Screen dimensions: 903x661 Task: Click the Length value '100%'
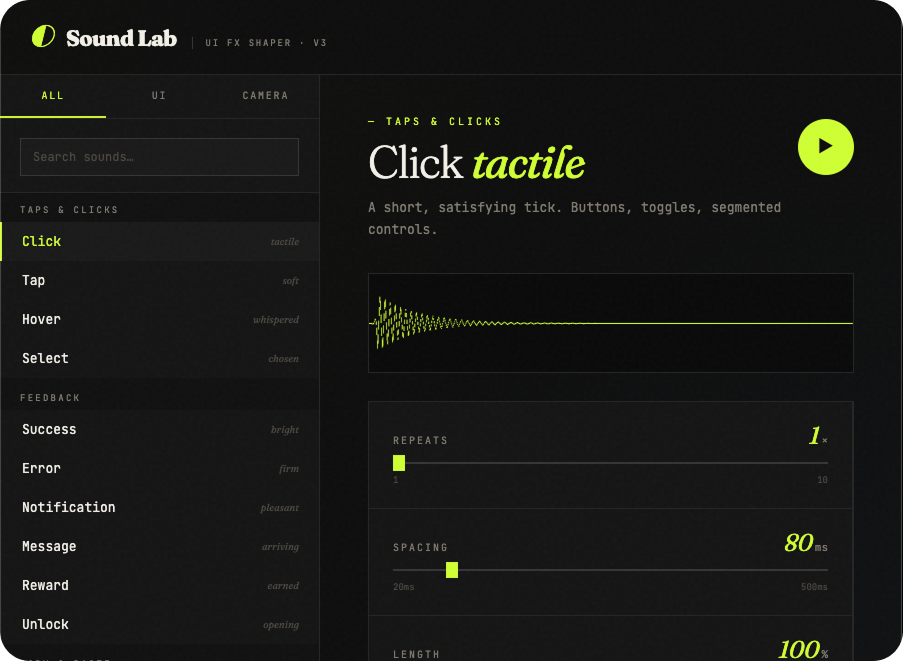tap(803, 650)
